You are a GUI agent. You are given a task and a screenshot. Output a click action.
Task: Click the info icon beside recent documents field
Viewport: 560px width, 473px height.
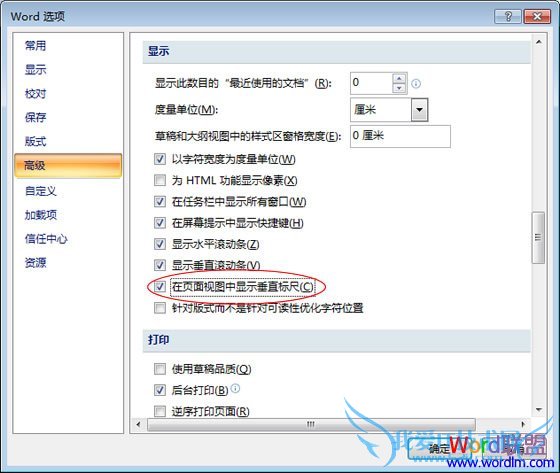pos(416,84)
